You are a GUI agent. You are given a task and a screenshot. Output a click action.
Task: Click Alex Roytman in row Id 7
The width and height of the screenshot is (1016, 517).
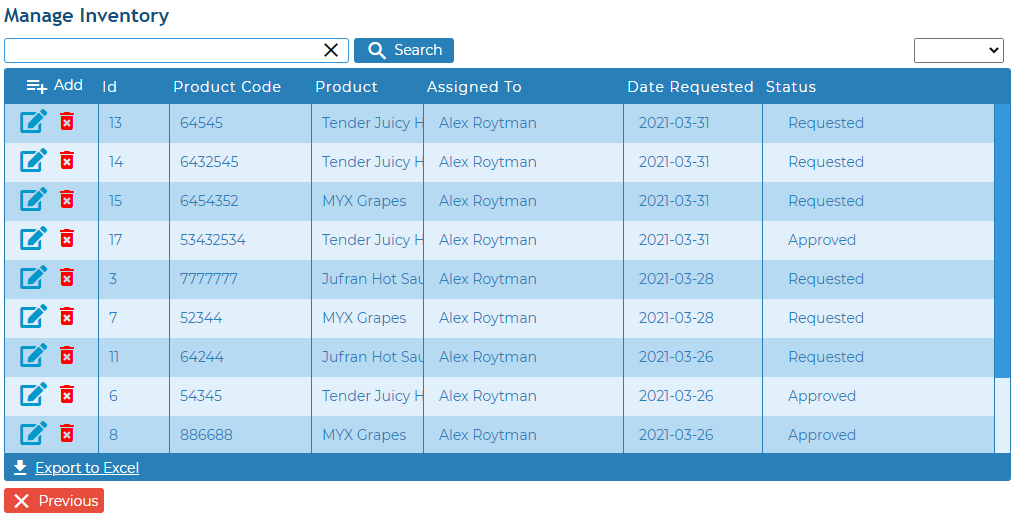click(487, 317)
